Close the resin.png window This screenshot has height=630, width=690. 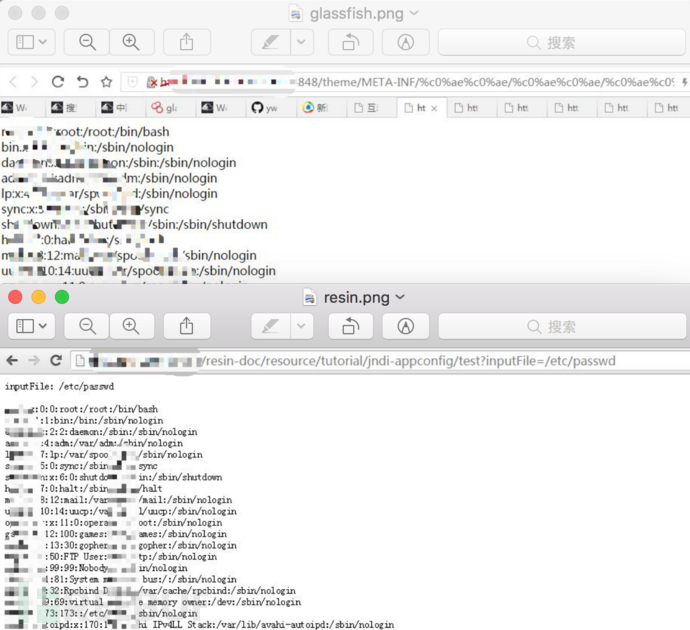coord(15,297)
